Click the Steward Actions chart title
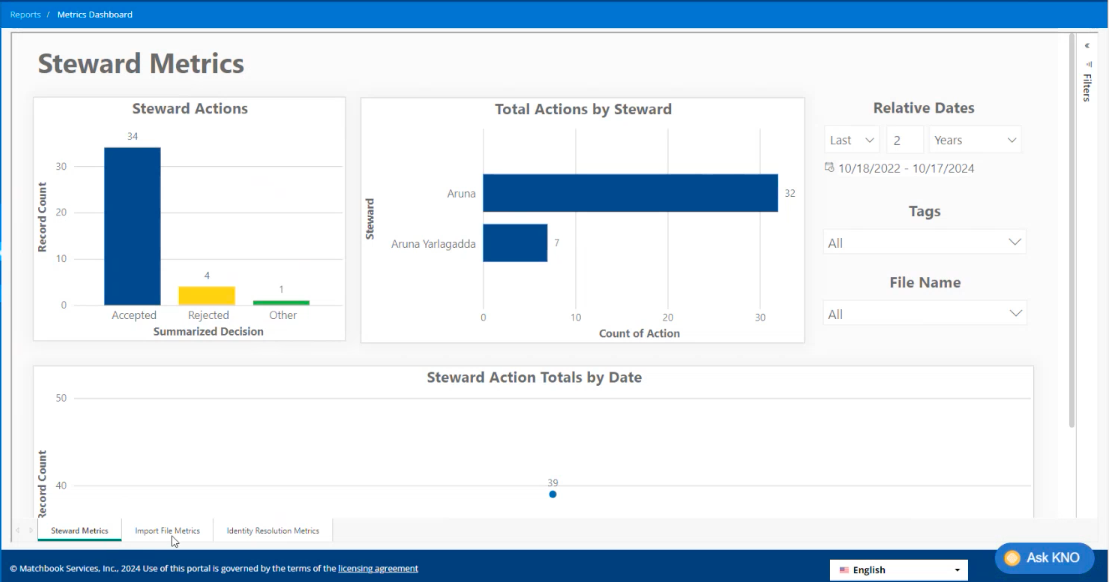 tap(190, 108)
